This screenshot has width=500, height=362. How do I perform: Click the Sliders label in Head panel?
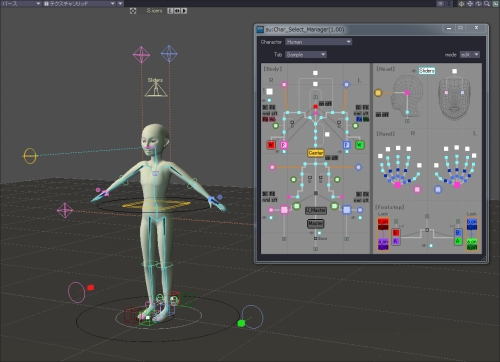pos(427,71)
